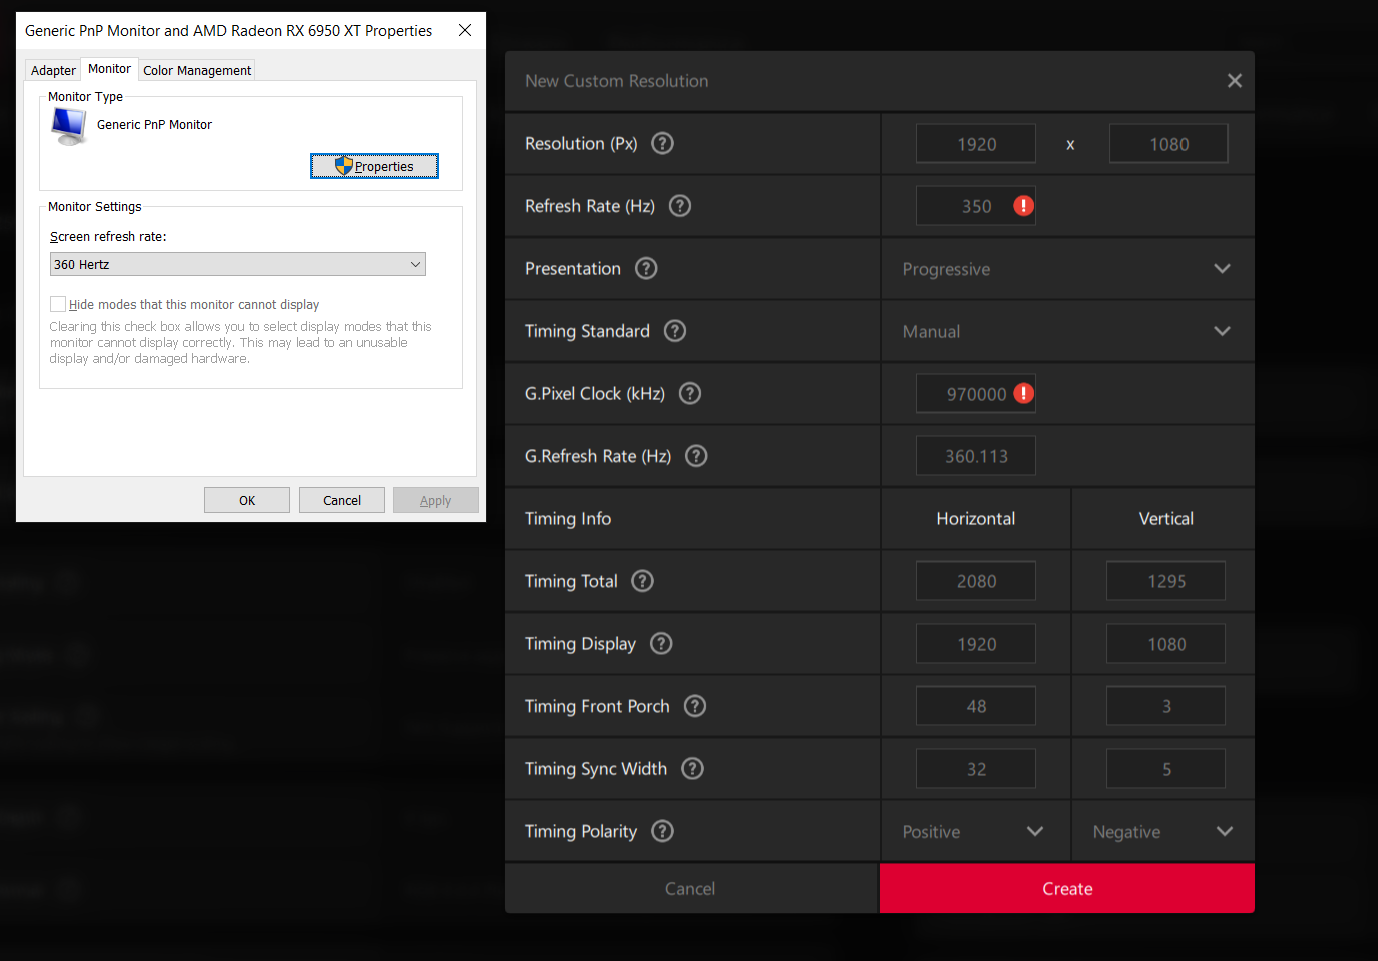Open horizontal polarity Positive dropdown
The height and width of the screenshot is (961, 1378).
pyautogui.click(x=974, y=831)
